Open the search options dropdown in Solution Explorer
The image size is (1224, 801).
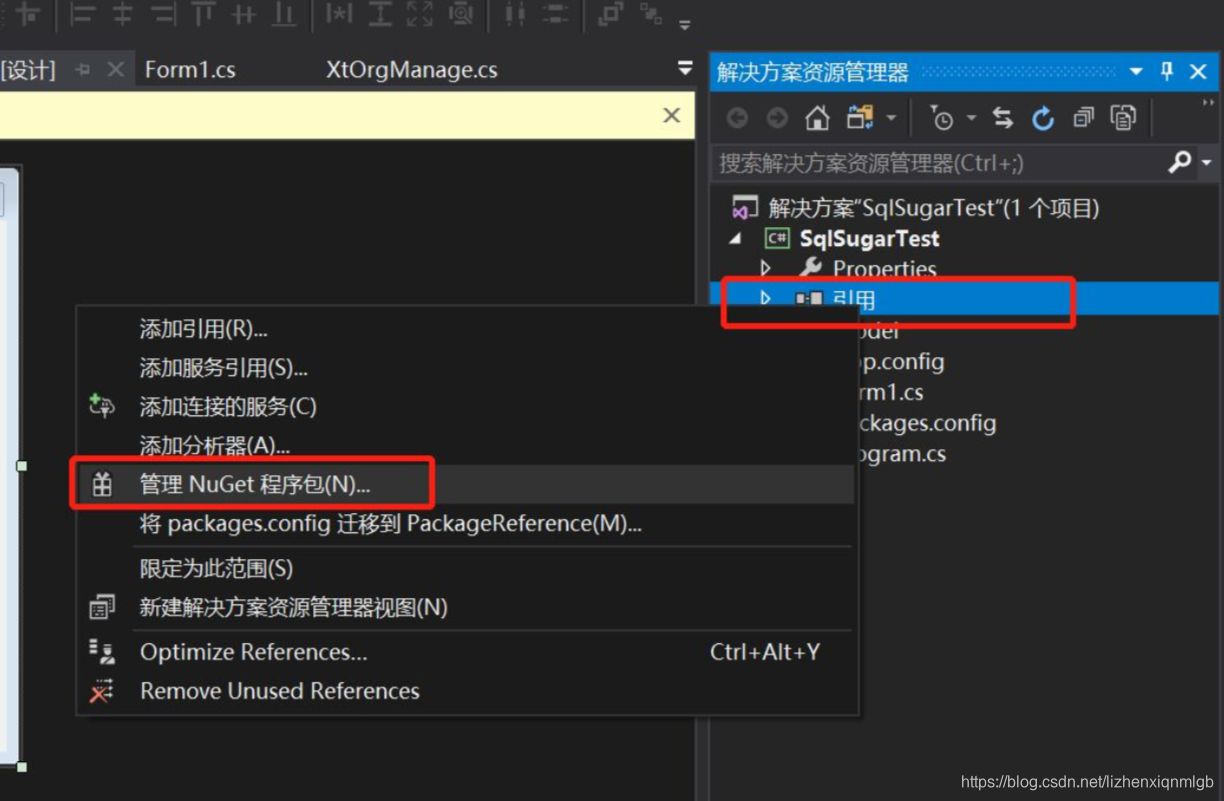click(1206, 163)
